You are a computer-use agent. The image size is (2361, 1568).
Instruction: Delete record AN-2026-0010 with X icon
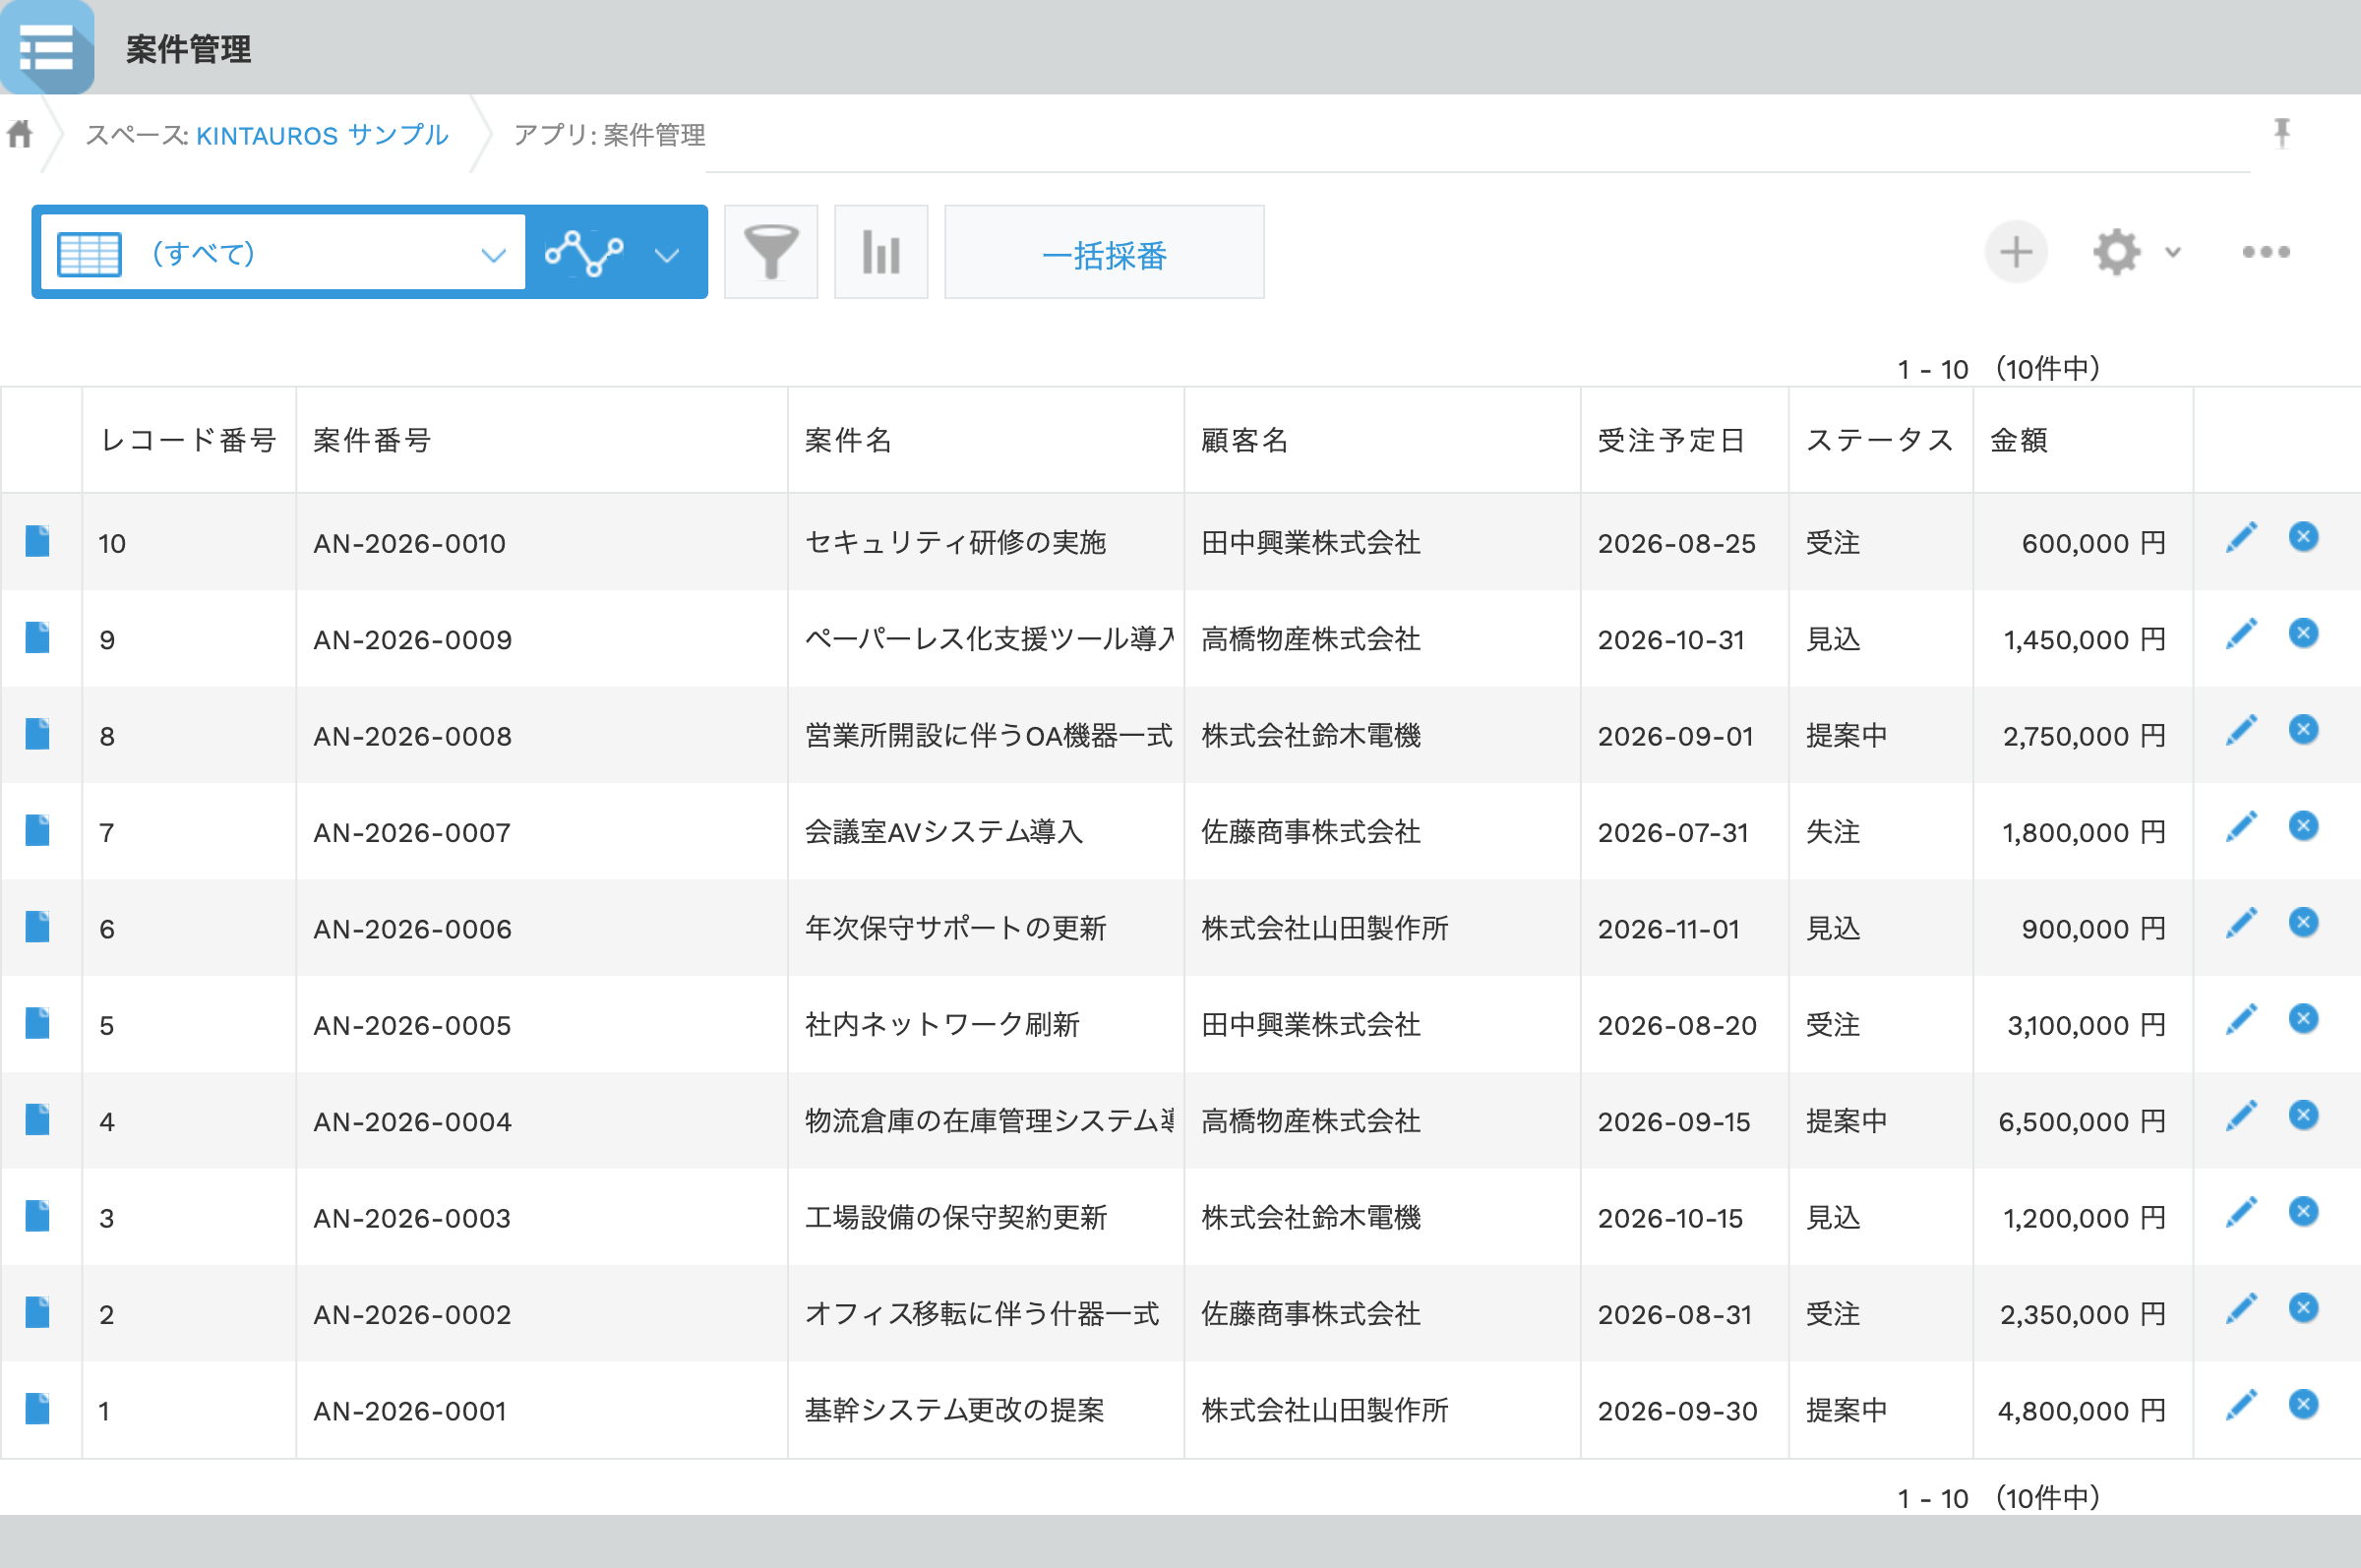point(2304,537)
